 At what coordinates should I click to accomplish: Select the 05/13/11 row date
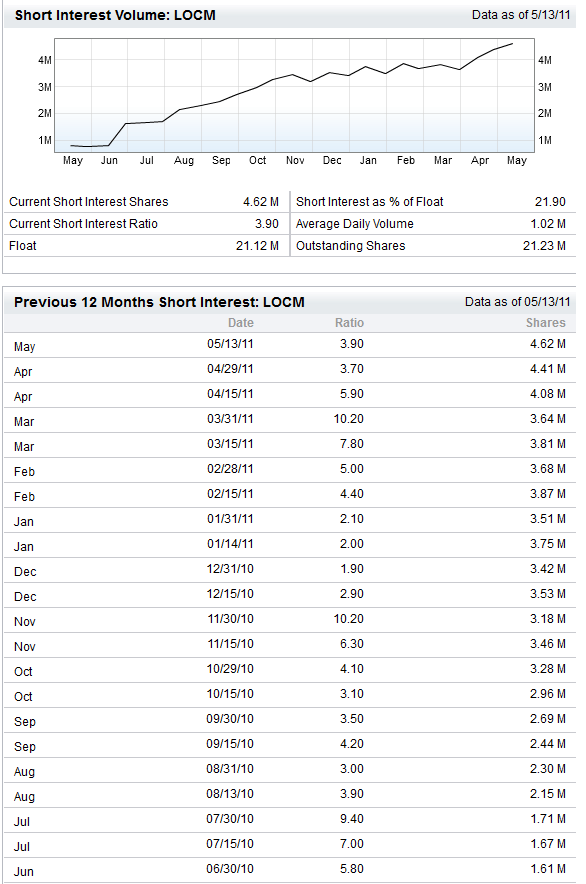(x=230, y=344)
